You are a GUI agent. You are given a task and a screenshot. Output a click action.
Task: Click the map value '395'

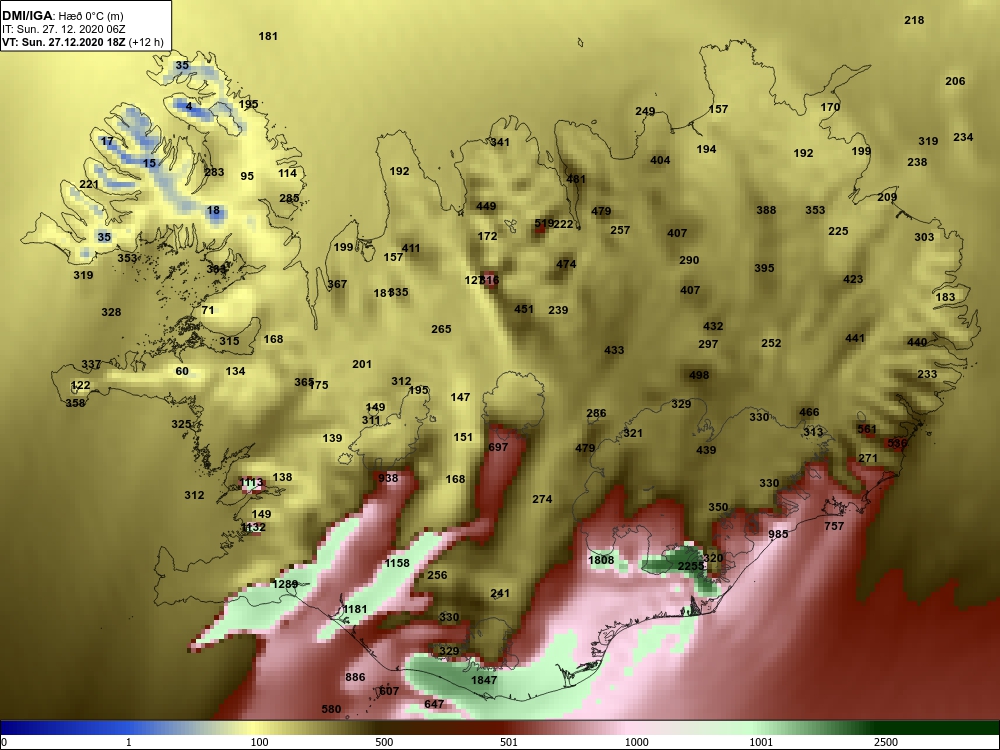764,268
